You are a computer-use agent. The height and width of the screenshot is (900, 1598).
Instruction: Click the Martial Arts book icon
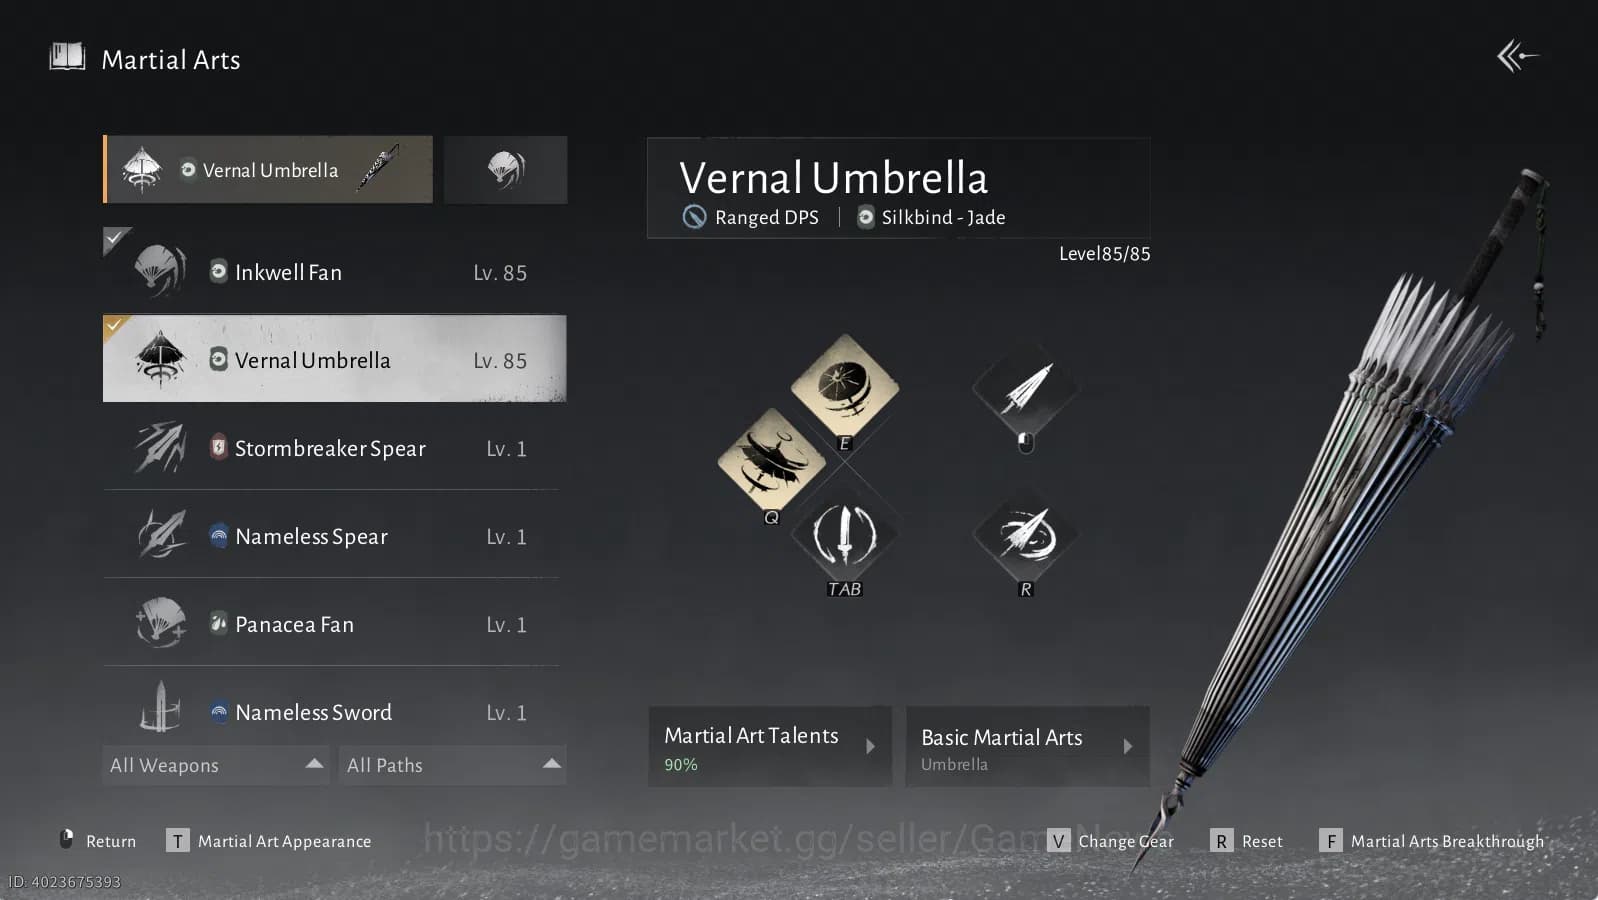[67, 57]
